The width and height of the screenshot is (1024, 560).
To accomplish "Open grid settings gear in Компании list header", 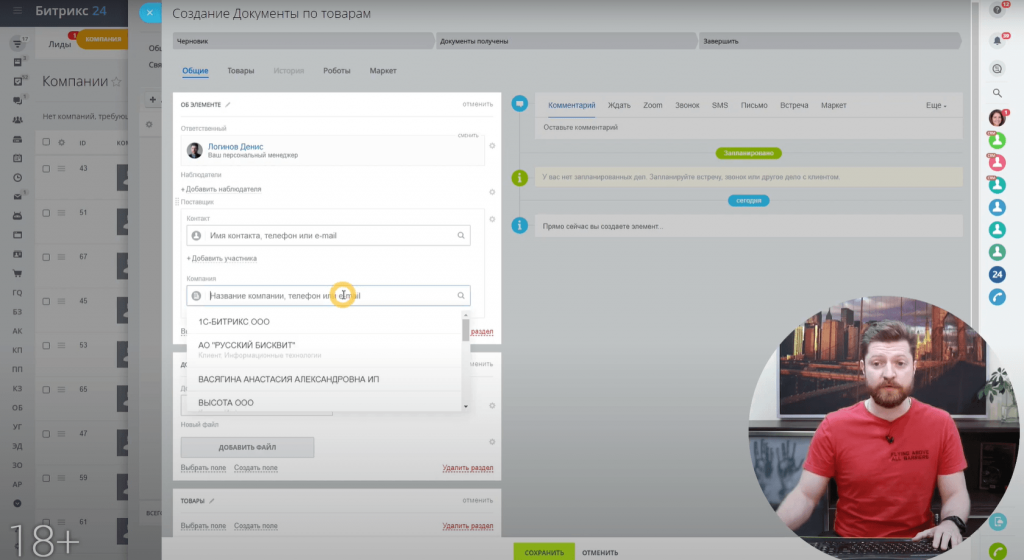I will (x=61, y=142).
